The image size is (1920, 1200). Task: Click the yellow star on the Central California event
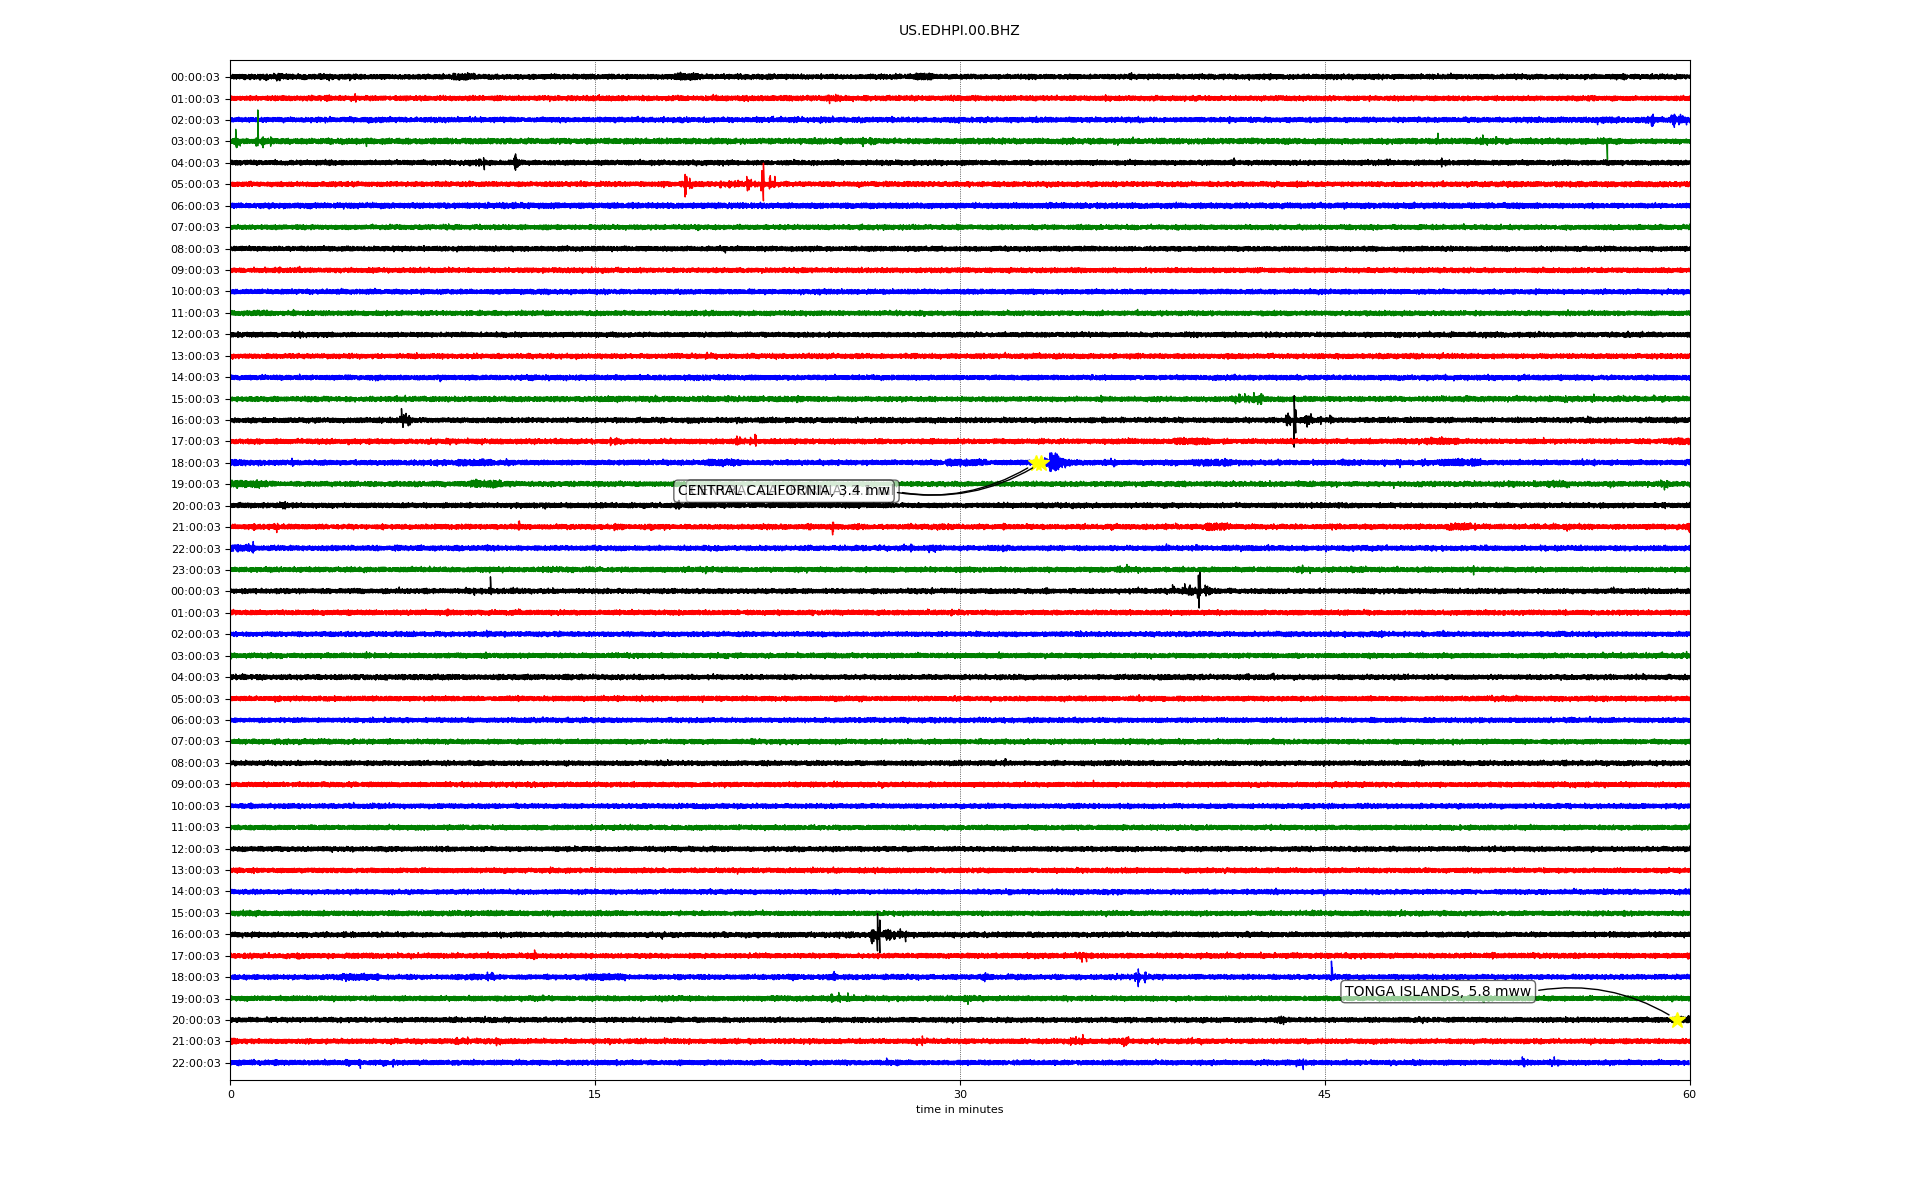pos(1038,463)
